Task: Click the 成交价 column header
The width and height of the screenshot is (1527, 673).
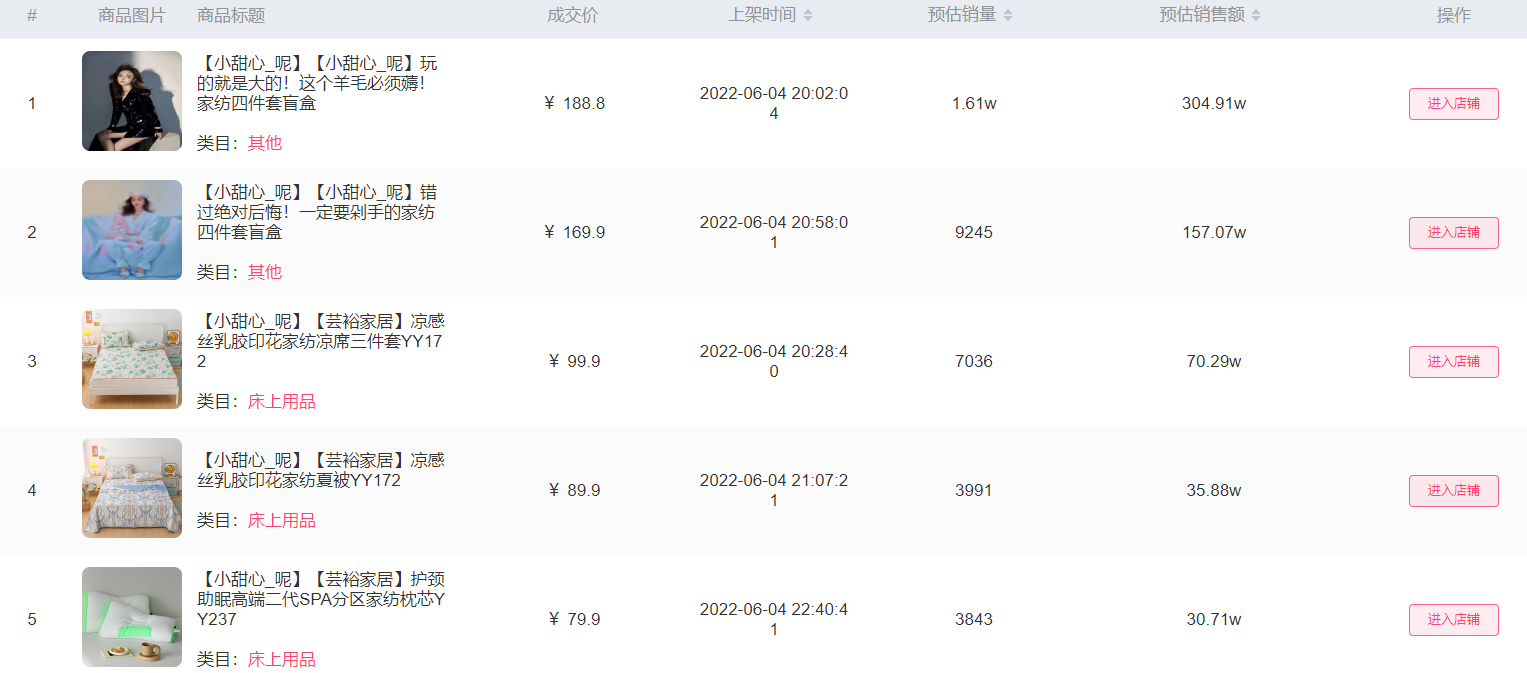Action: (x=573, y=15)
